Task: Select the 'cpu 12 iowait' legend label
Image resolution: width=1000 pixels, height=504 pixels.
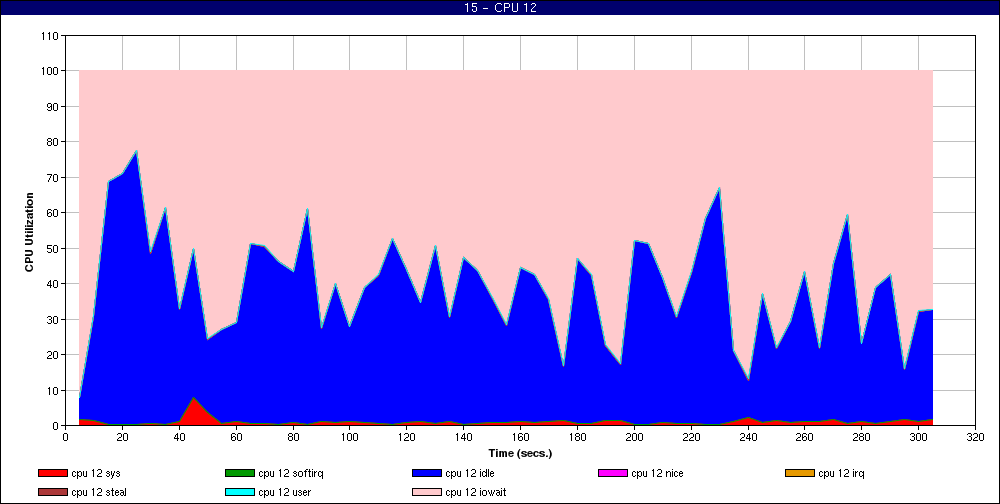Action: pos(476,493)
